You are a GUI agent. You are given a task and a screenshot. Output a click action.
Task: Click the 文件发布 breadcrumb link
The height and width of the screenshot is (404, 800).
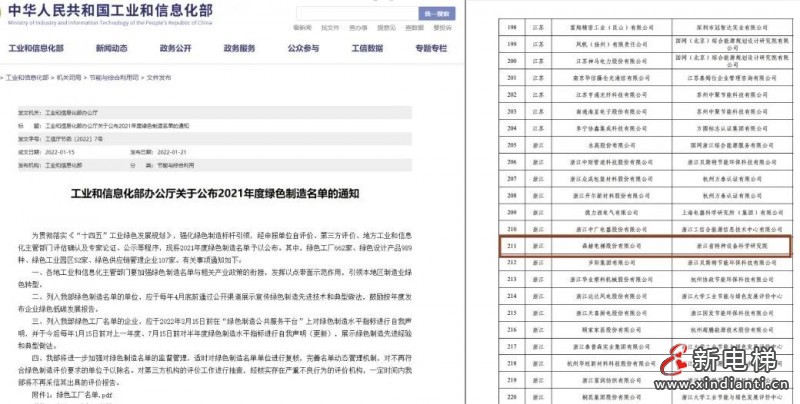(x=159, y=78)
